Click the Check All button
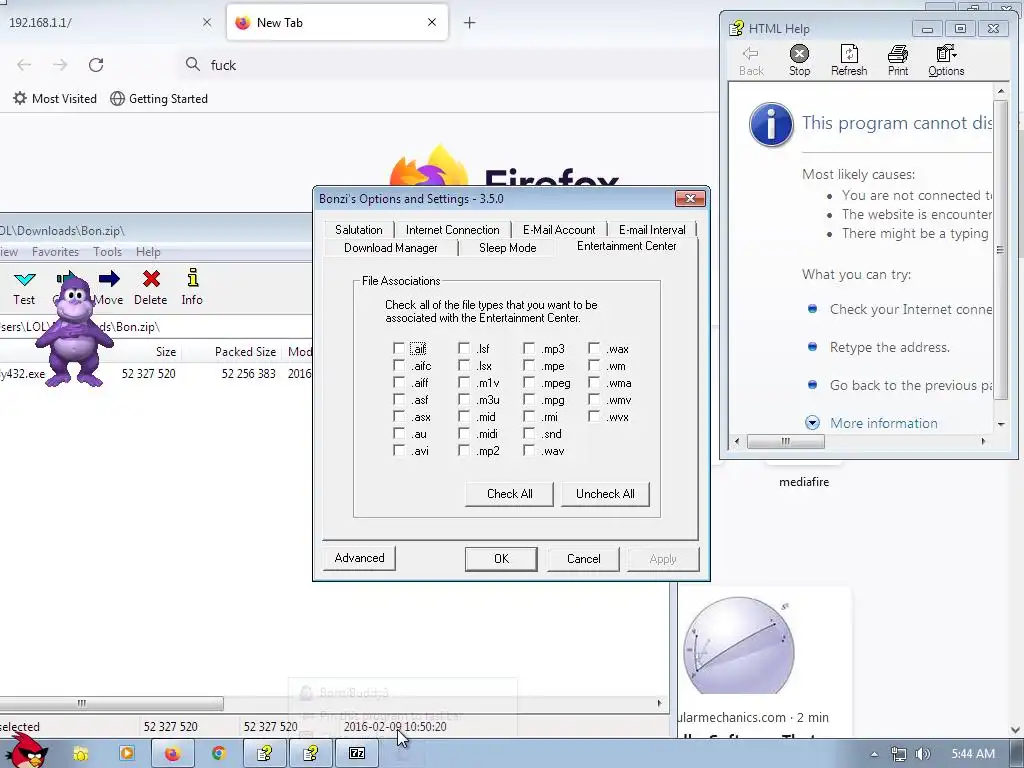 (x=509, y=494)
